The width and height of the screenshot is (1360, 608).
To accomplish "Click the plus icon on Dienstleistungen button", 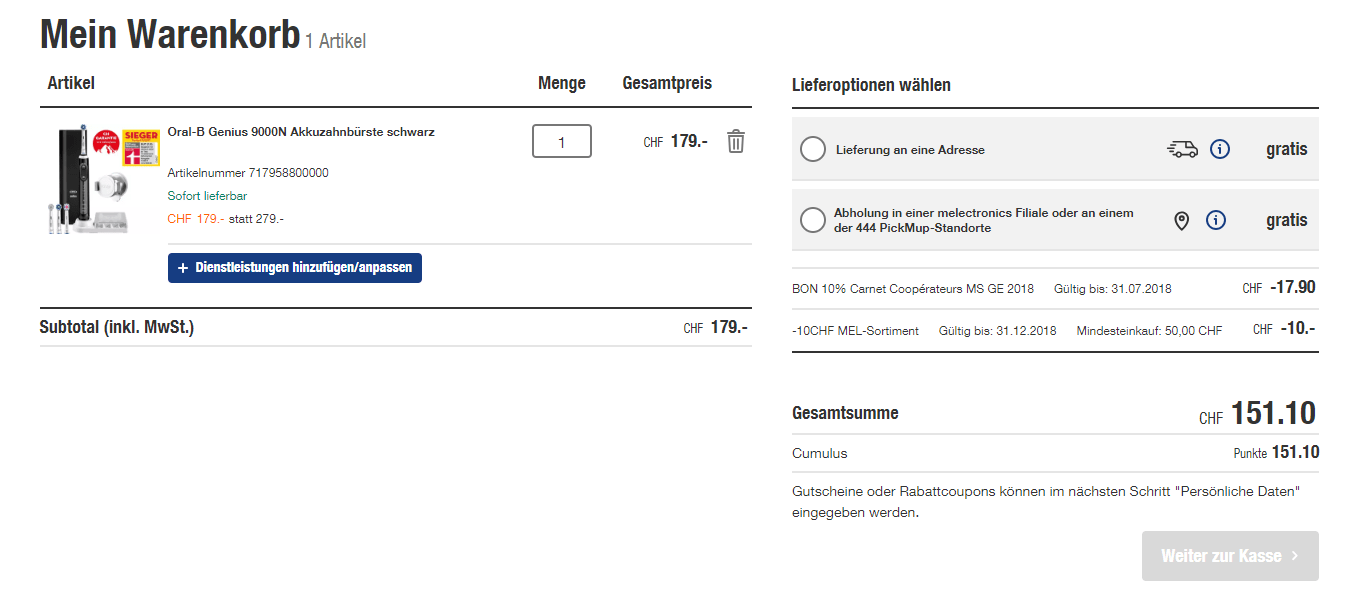I will [x=183, y=268].
